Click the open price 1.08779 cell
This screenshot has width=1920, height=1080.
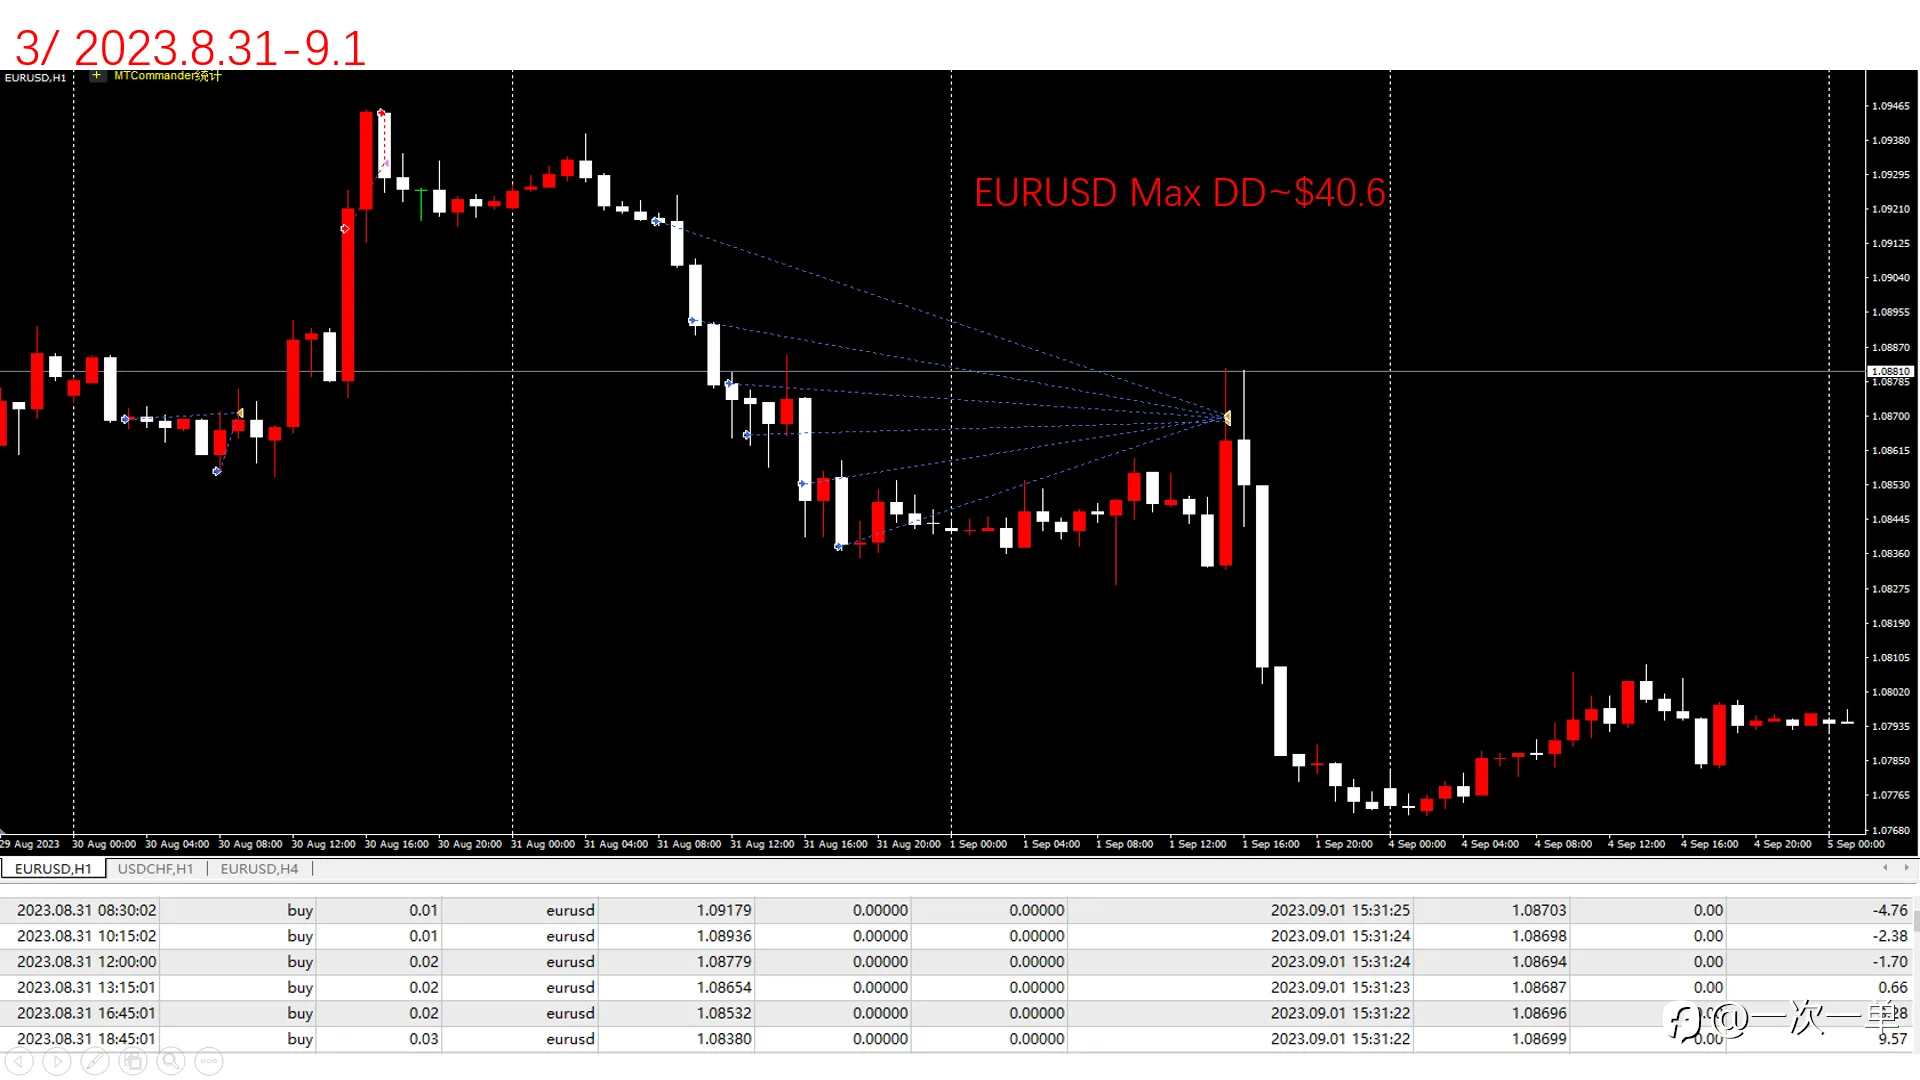pyautogui.click(x=724, y=961)
